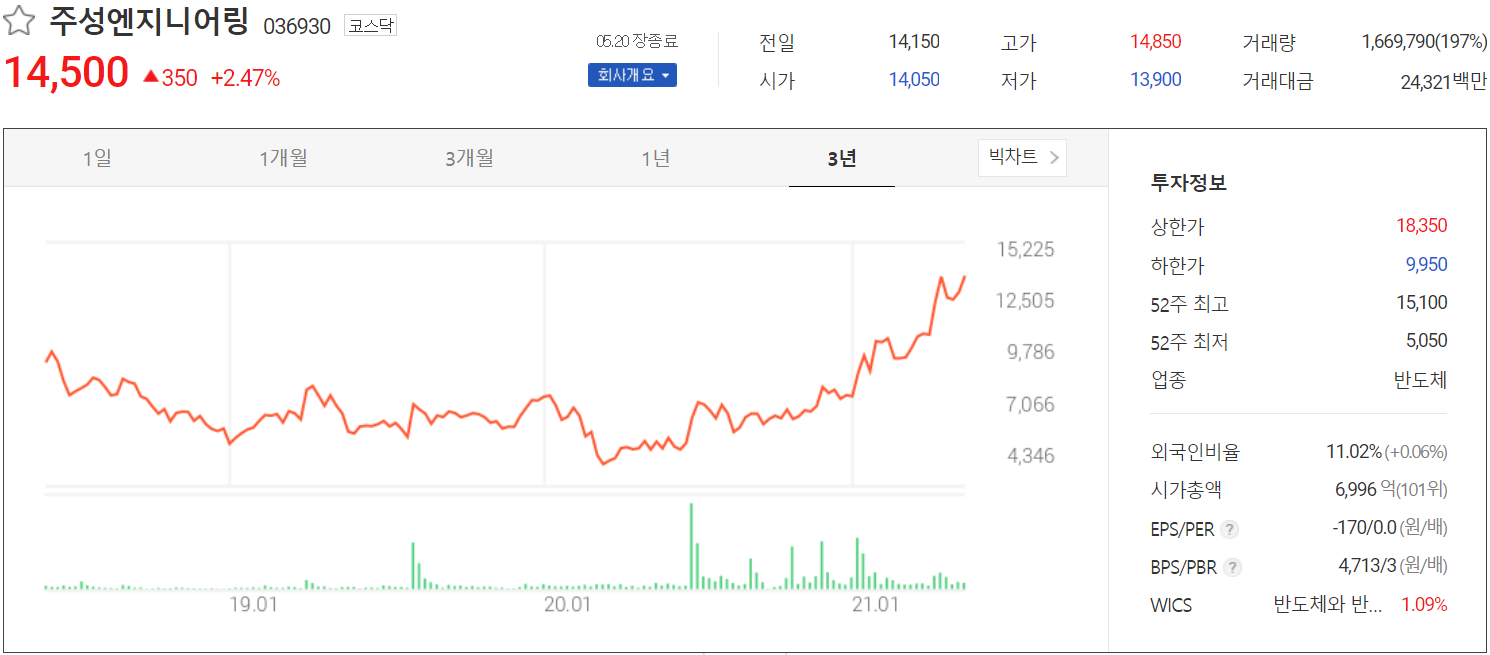Click the 저가 value 13,900
Image resolution: width=1490 pixels, height=655 pixels.
[x=1156, y=80]
